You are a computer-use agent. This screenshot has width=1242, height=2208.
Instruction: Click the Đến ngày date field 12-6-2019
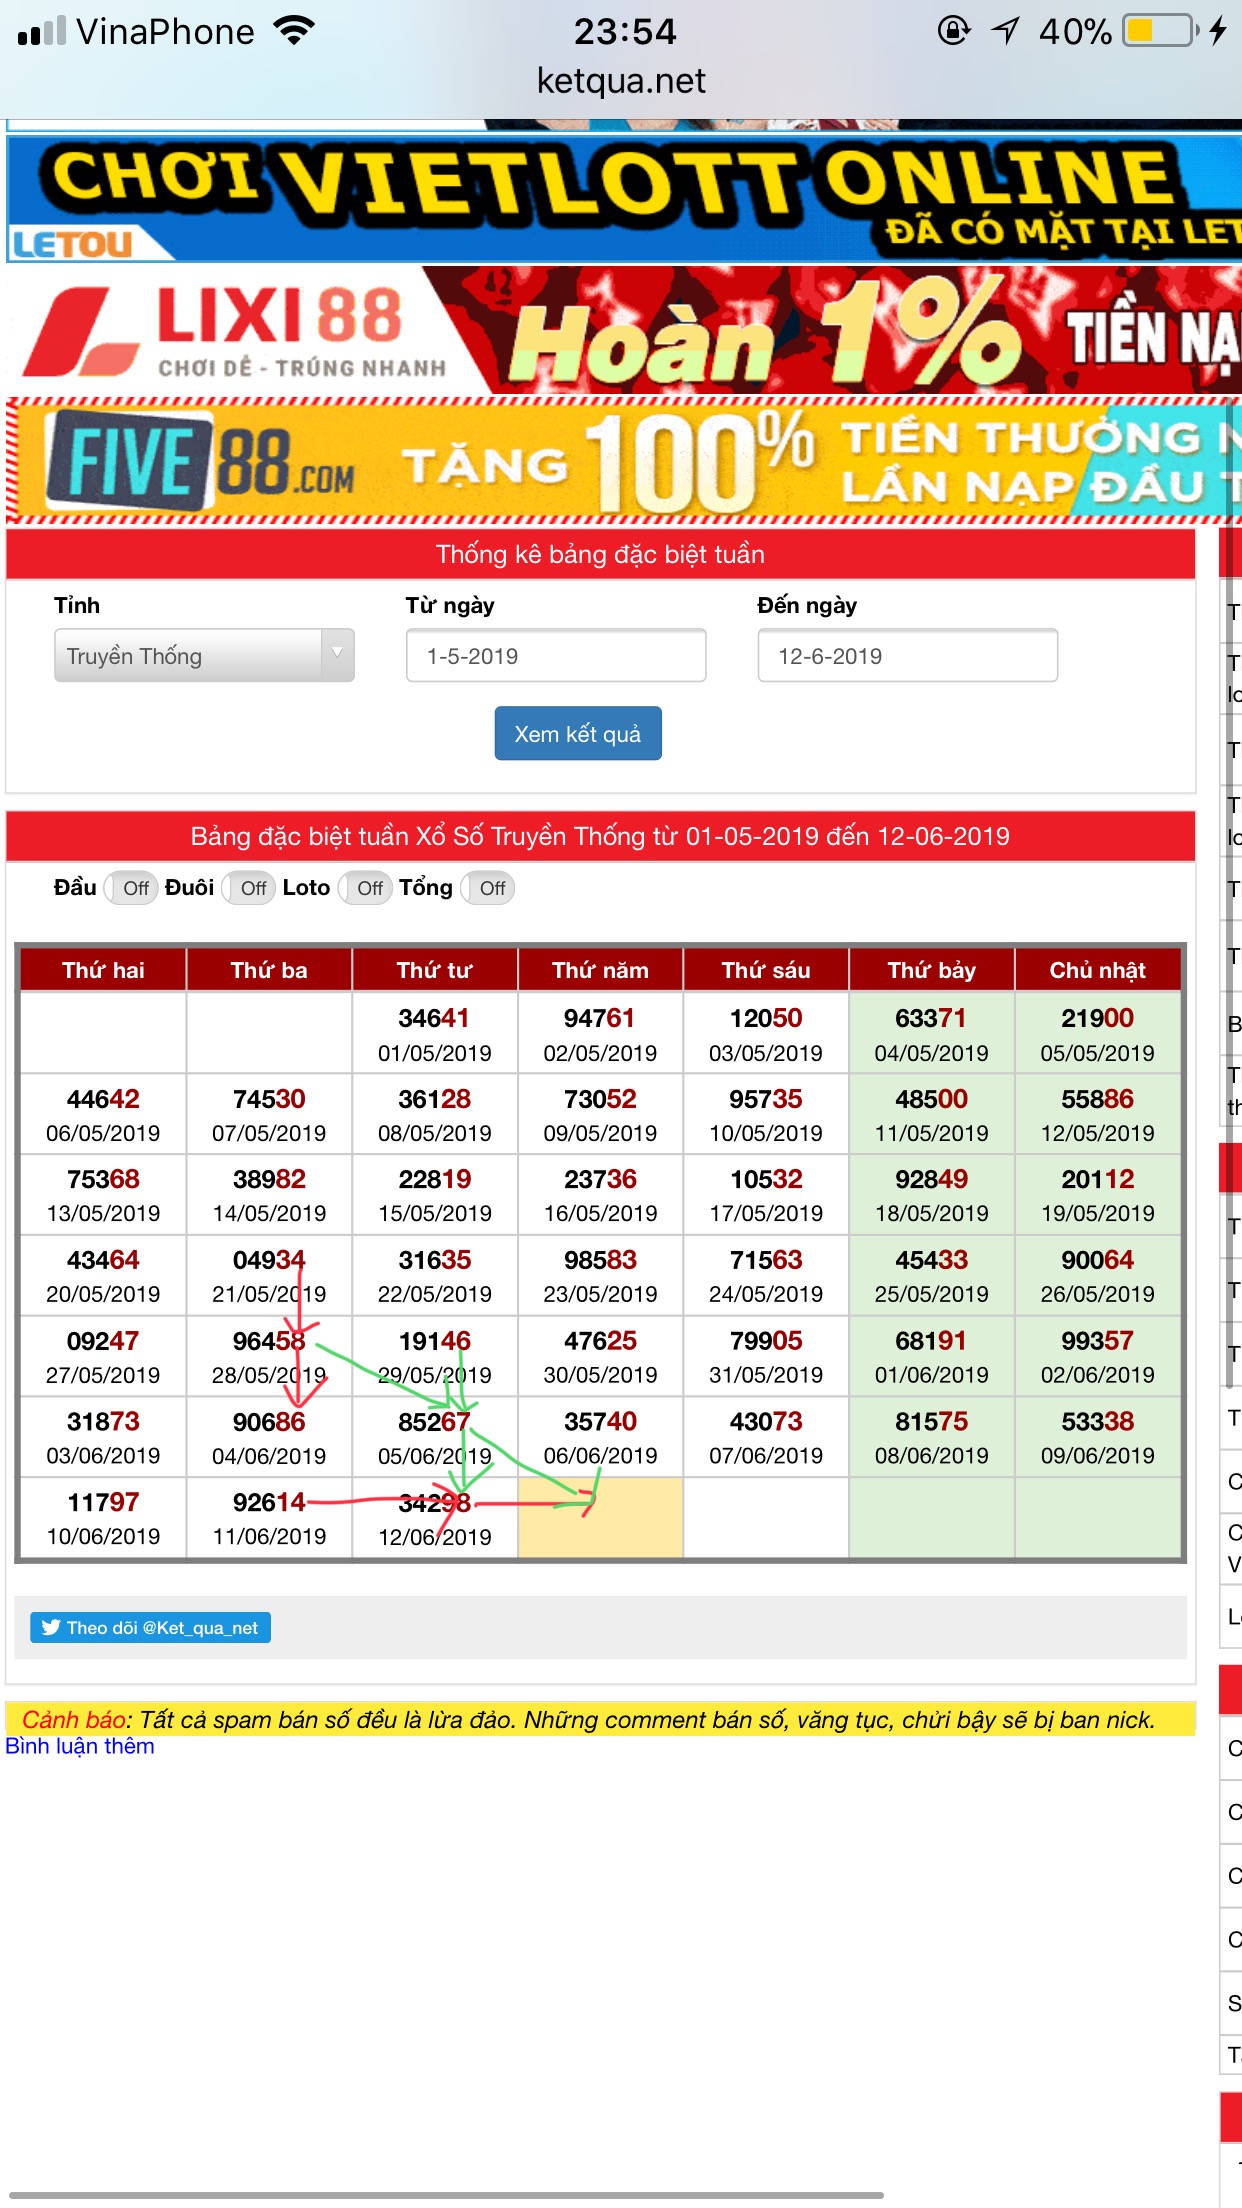[908, 656]
